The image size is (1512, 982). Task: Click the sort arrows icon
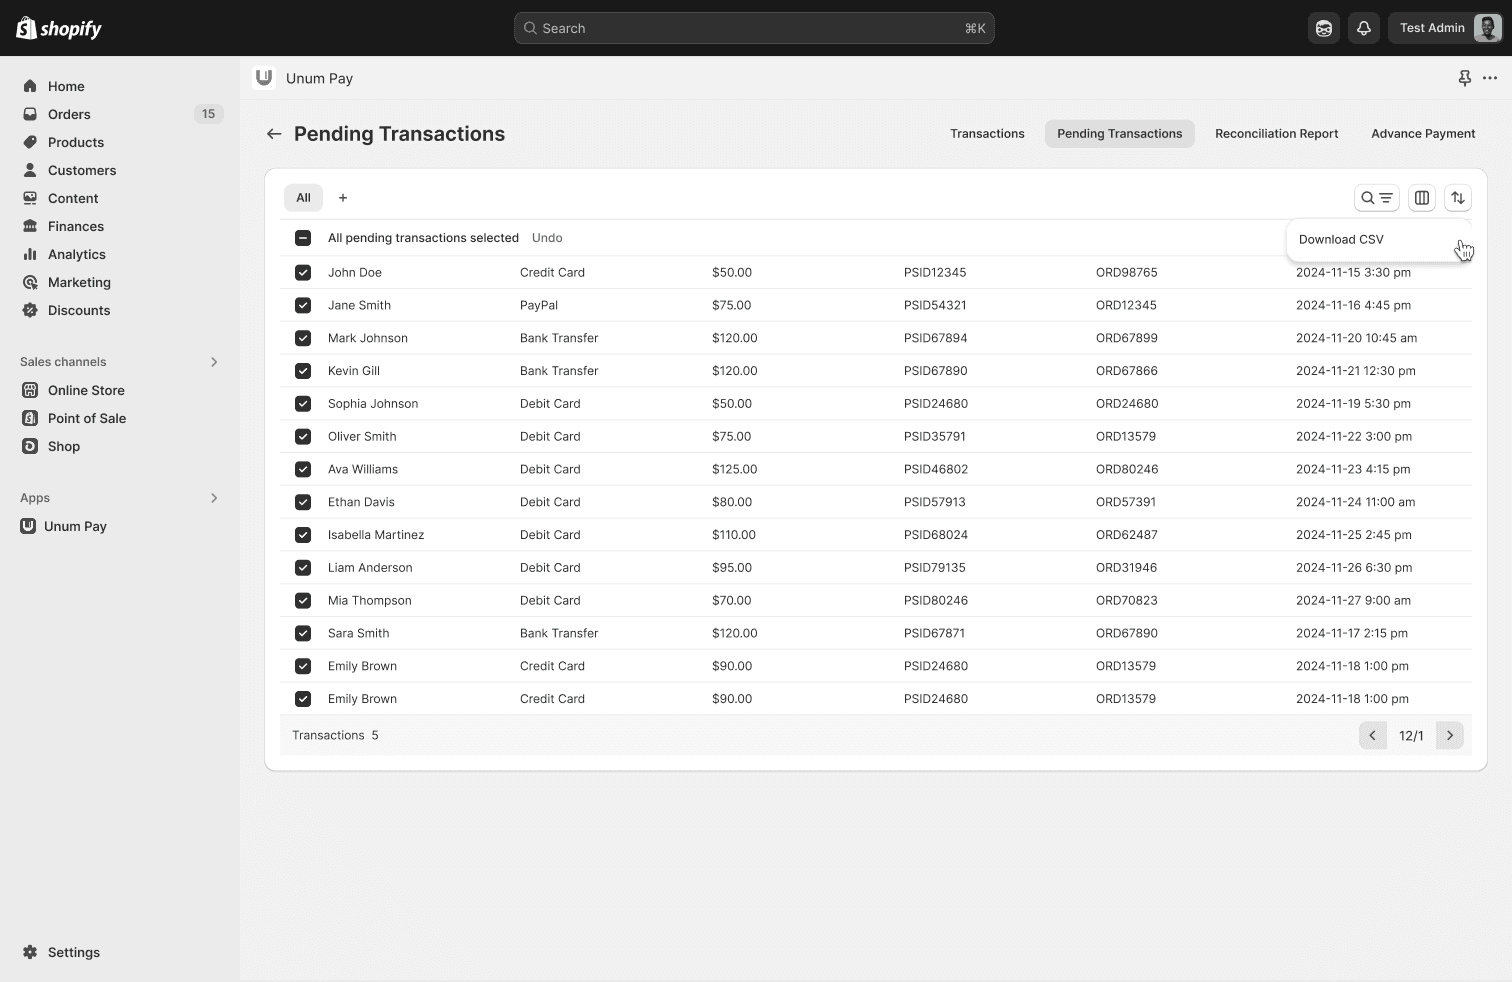1457,198
